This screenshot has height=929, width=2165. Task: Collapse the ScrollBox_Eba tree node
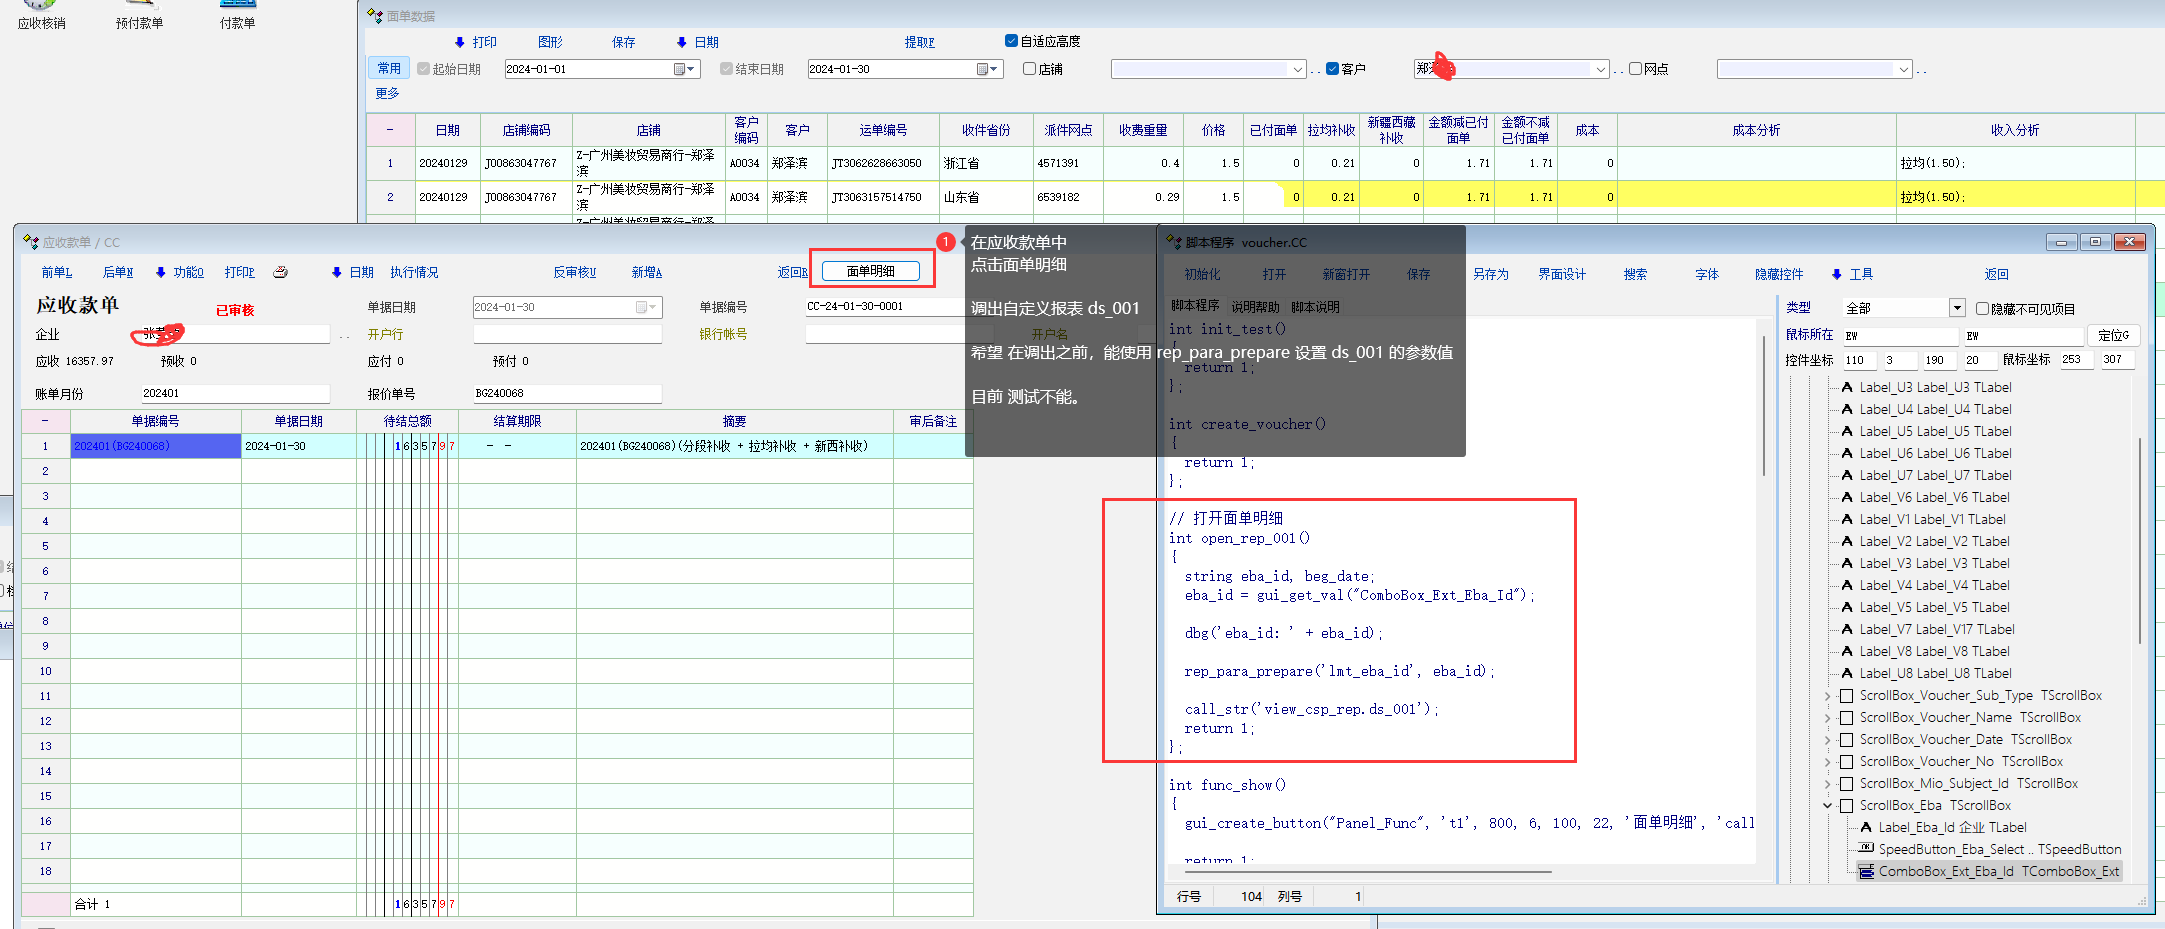click(1827, 806)
